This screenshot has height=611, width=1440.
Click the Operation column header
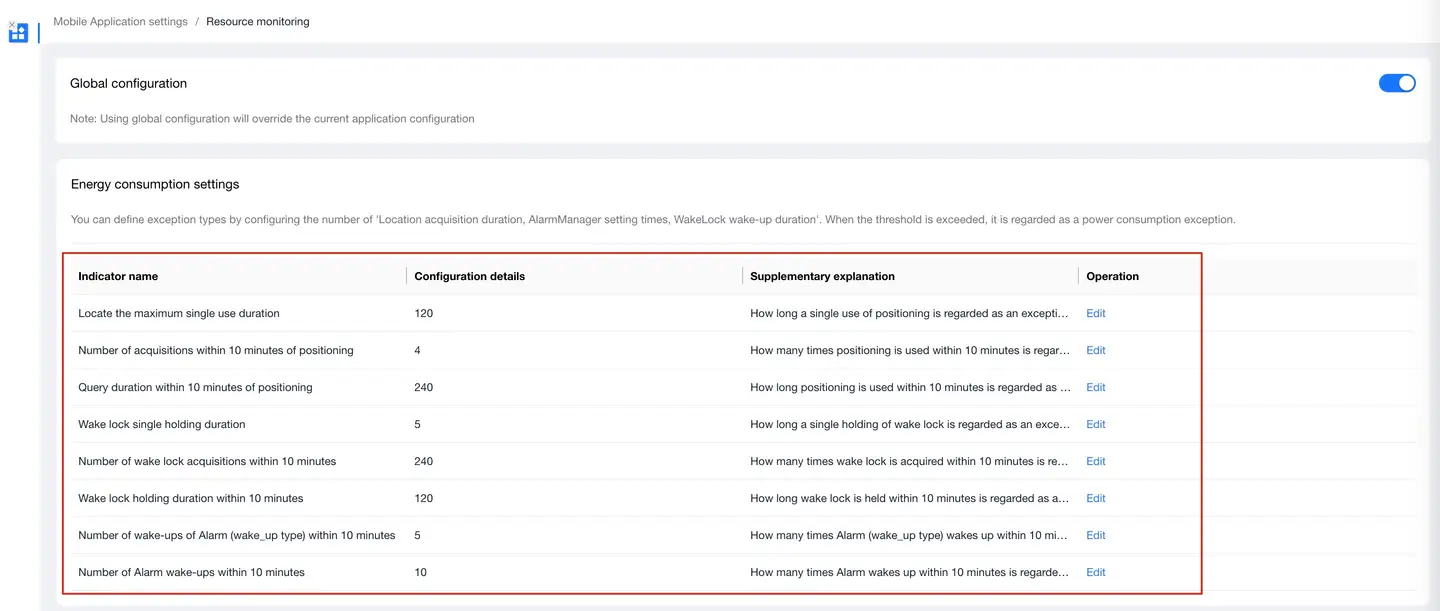pos(1112,276)
